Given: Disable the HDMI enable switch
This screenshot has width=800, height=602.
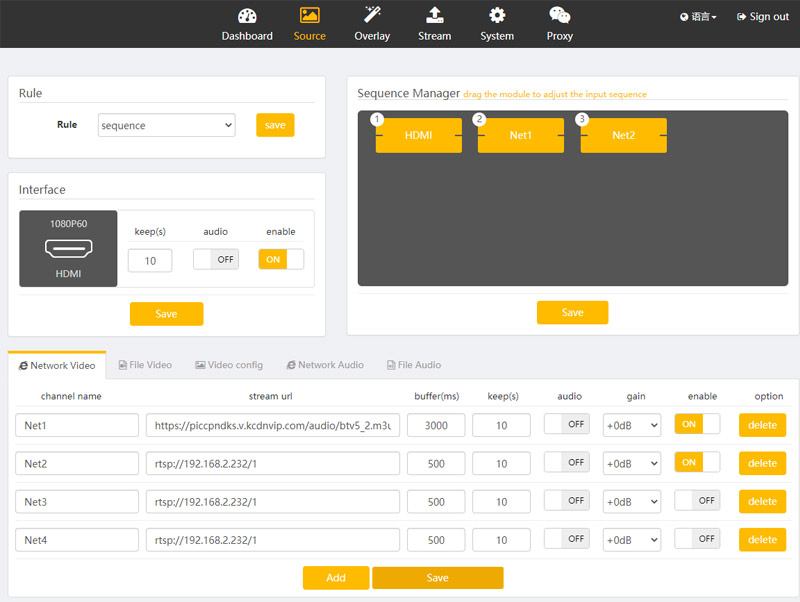Looking at the screenshot, I should tap(281, 260).
